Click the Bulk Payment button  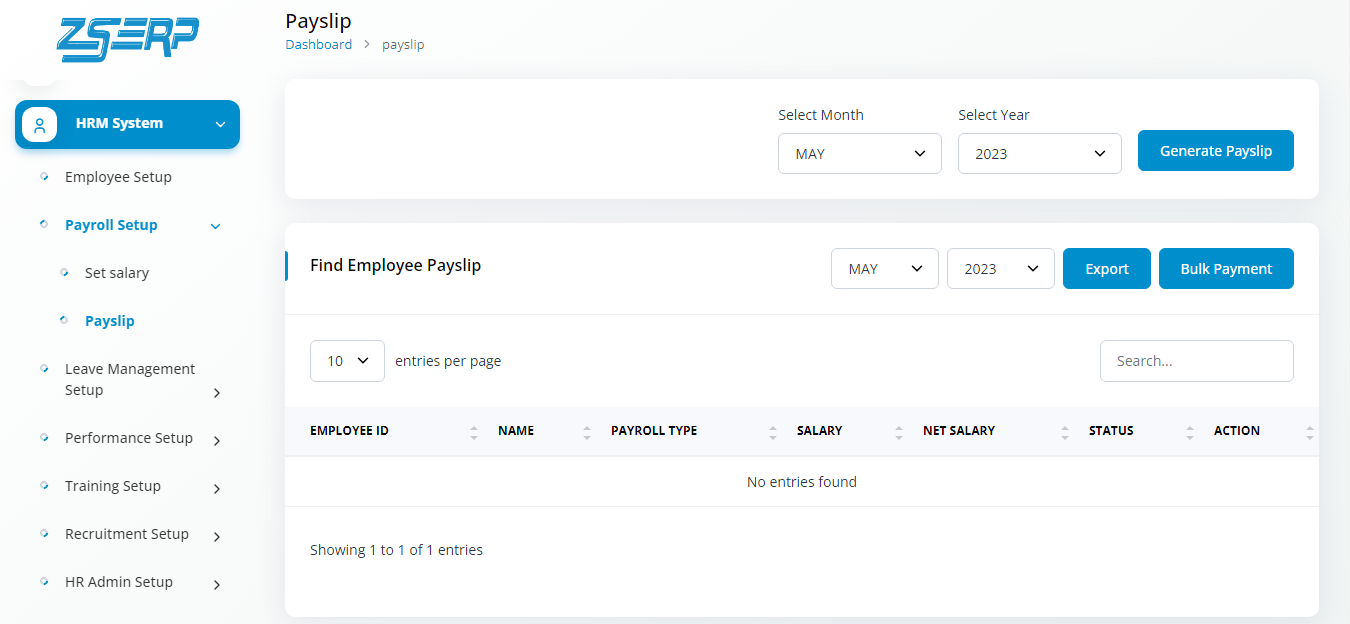1226,269
